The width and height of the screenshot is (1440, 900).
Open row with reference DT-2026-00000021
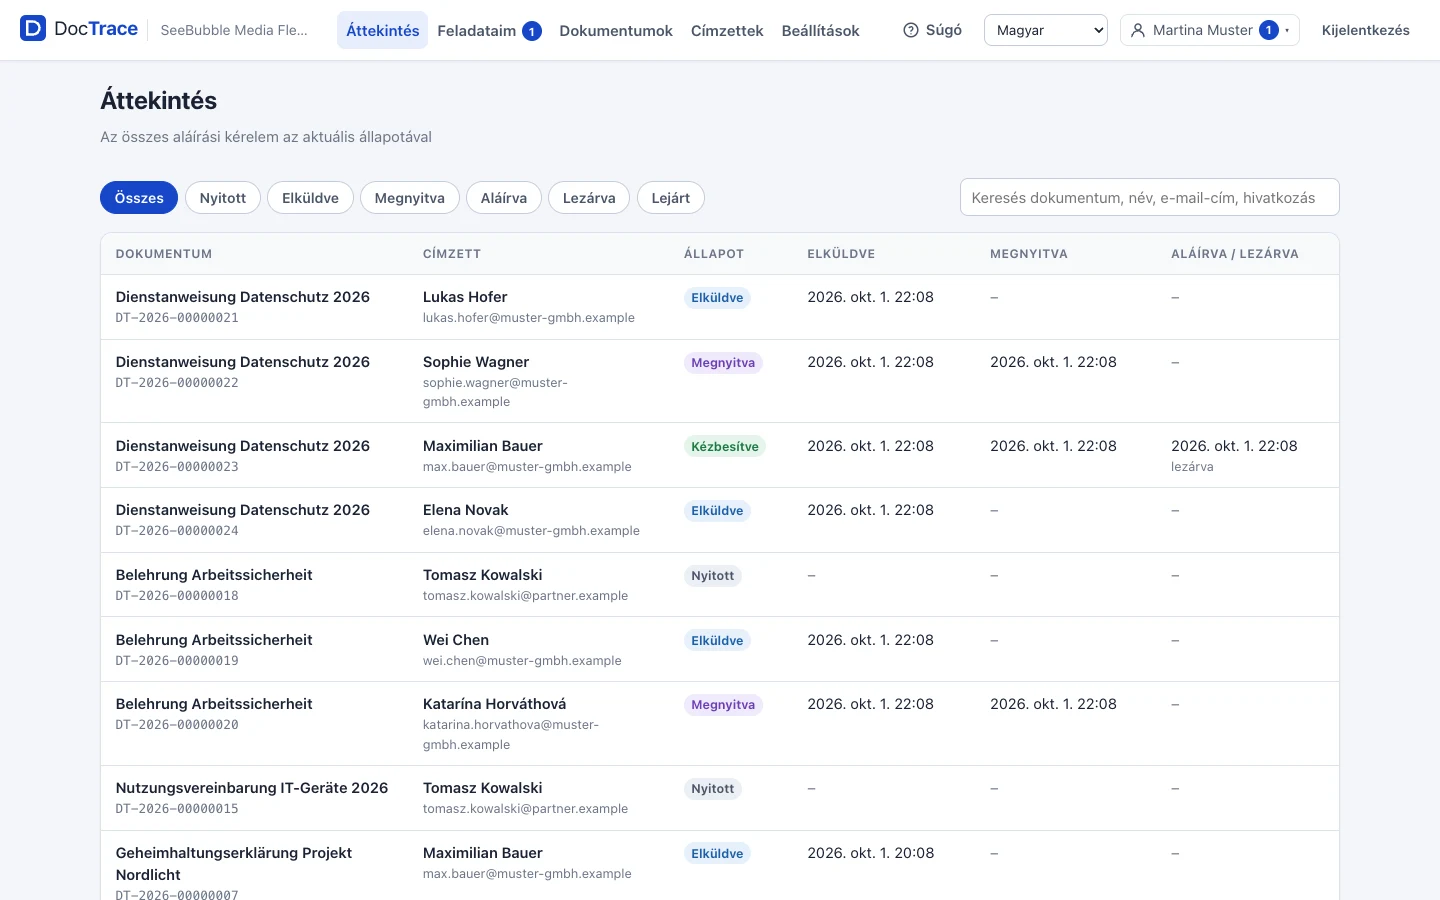pos(720,307)
